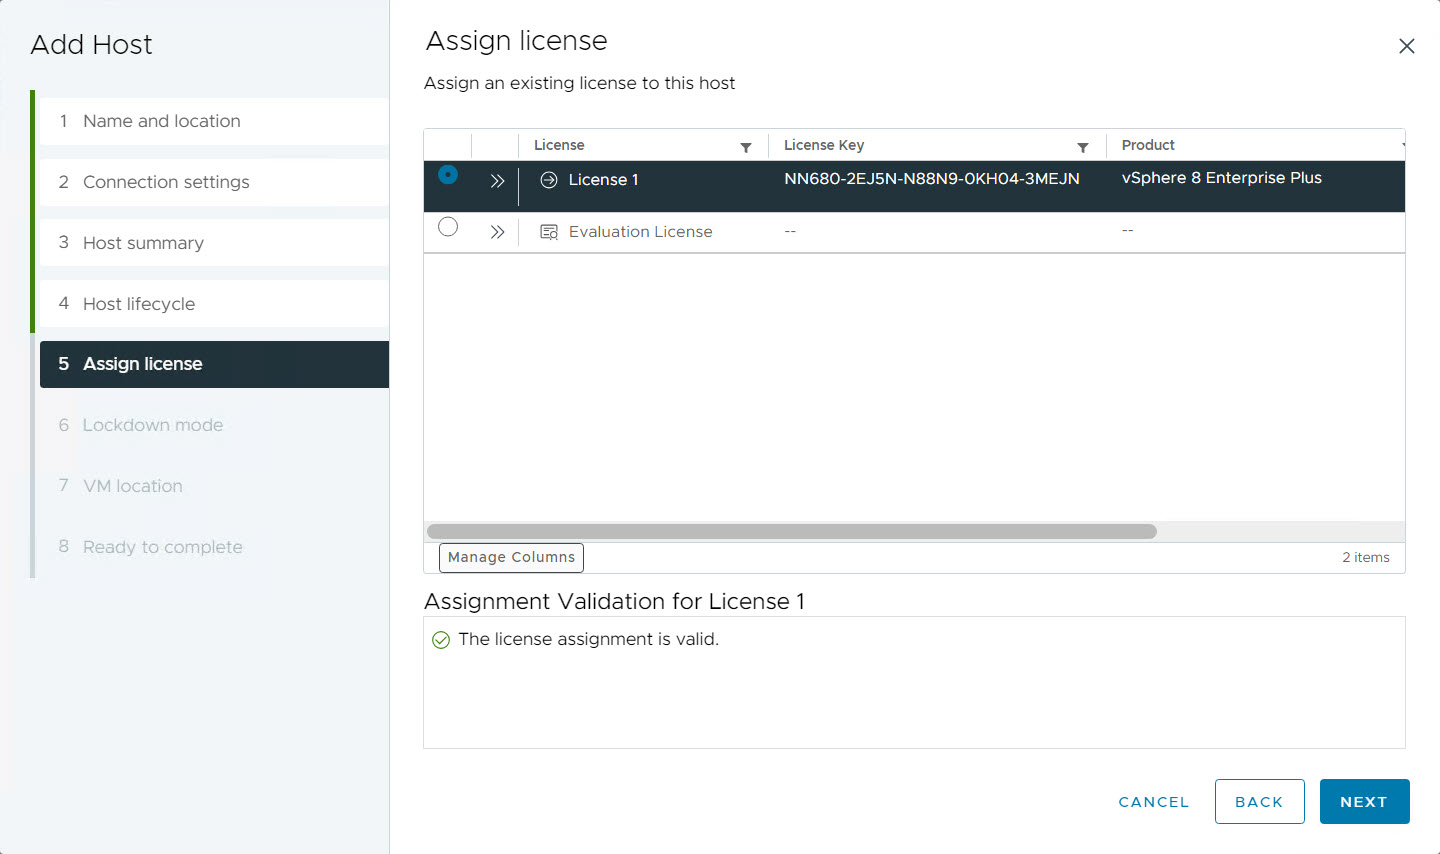Viewport: 1440px width, 854px height.
Task: Click the filter icon on the License Key column
Action: coord(1083,146)
